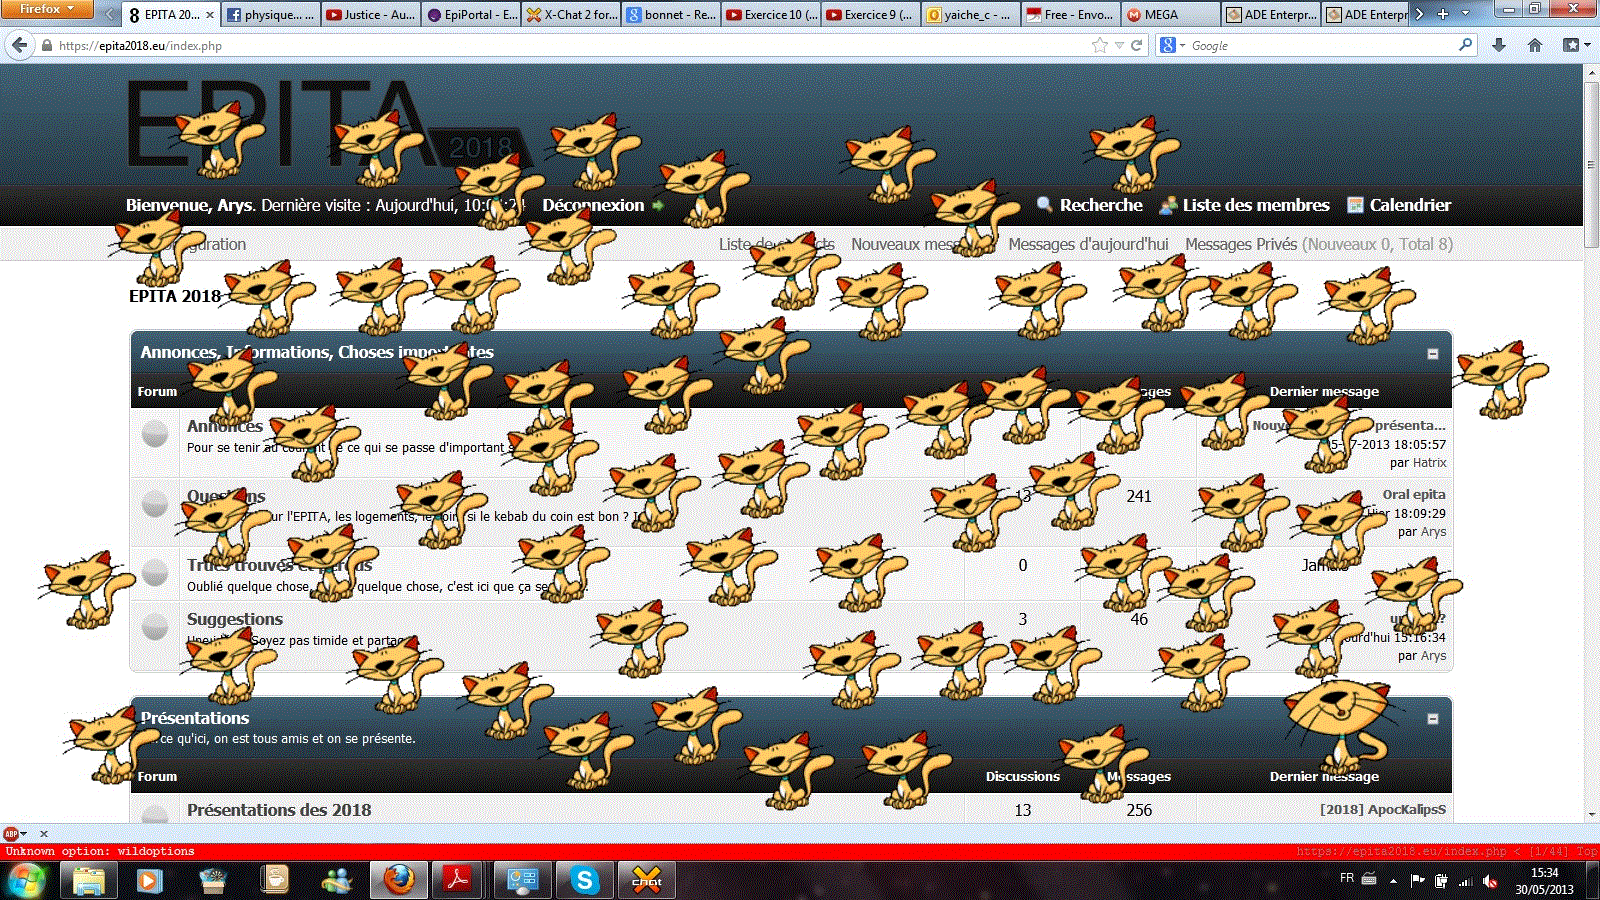Open the Downloads arrow icon
This screenshot has height=900, width=1600.
(1498, 45)
